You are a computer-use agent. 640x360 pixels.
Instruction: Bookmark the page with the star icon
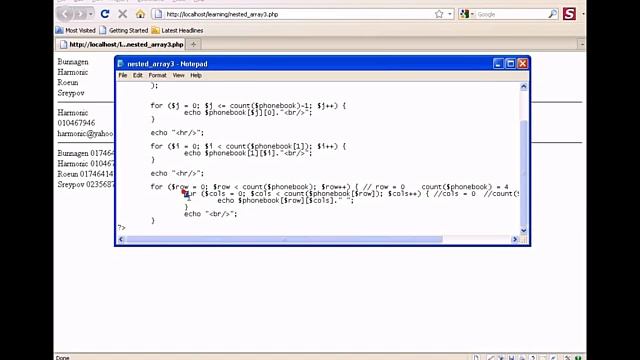(439, 14)
